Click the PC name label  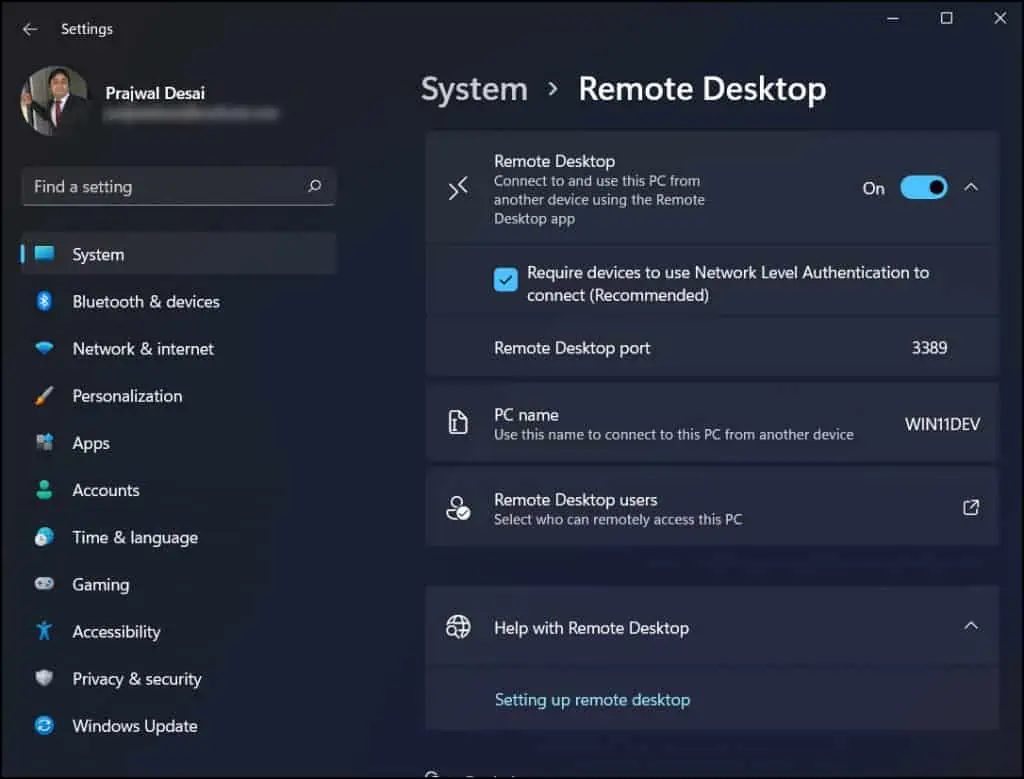tap(526, 415)
